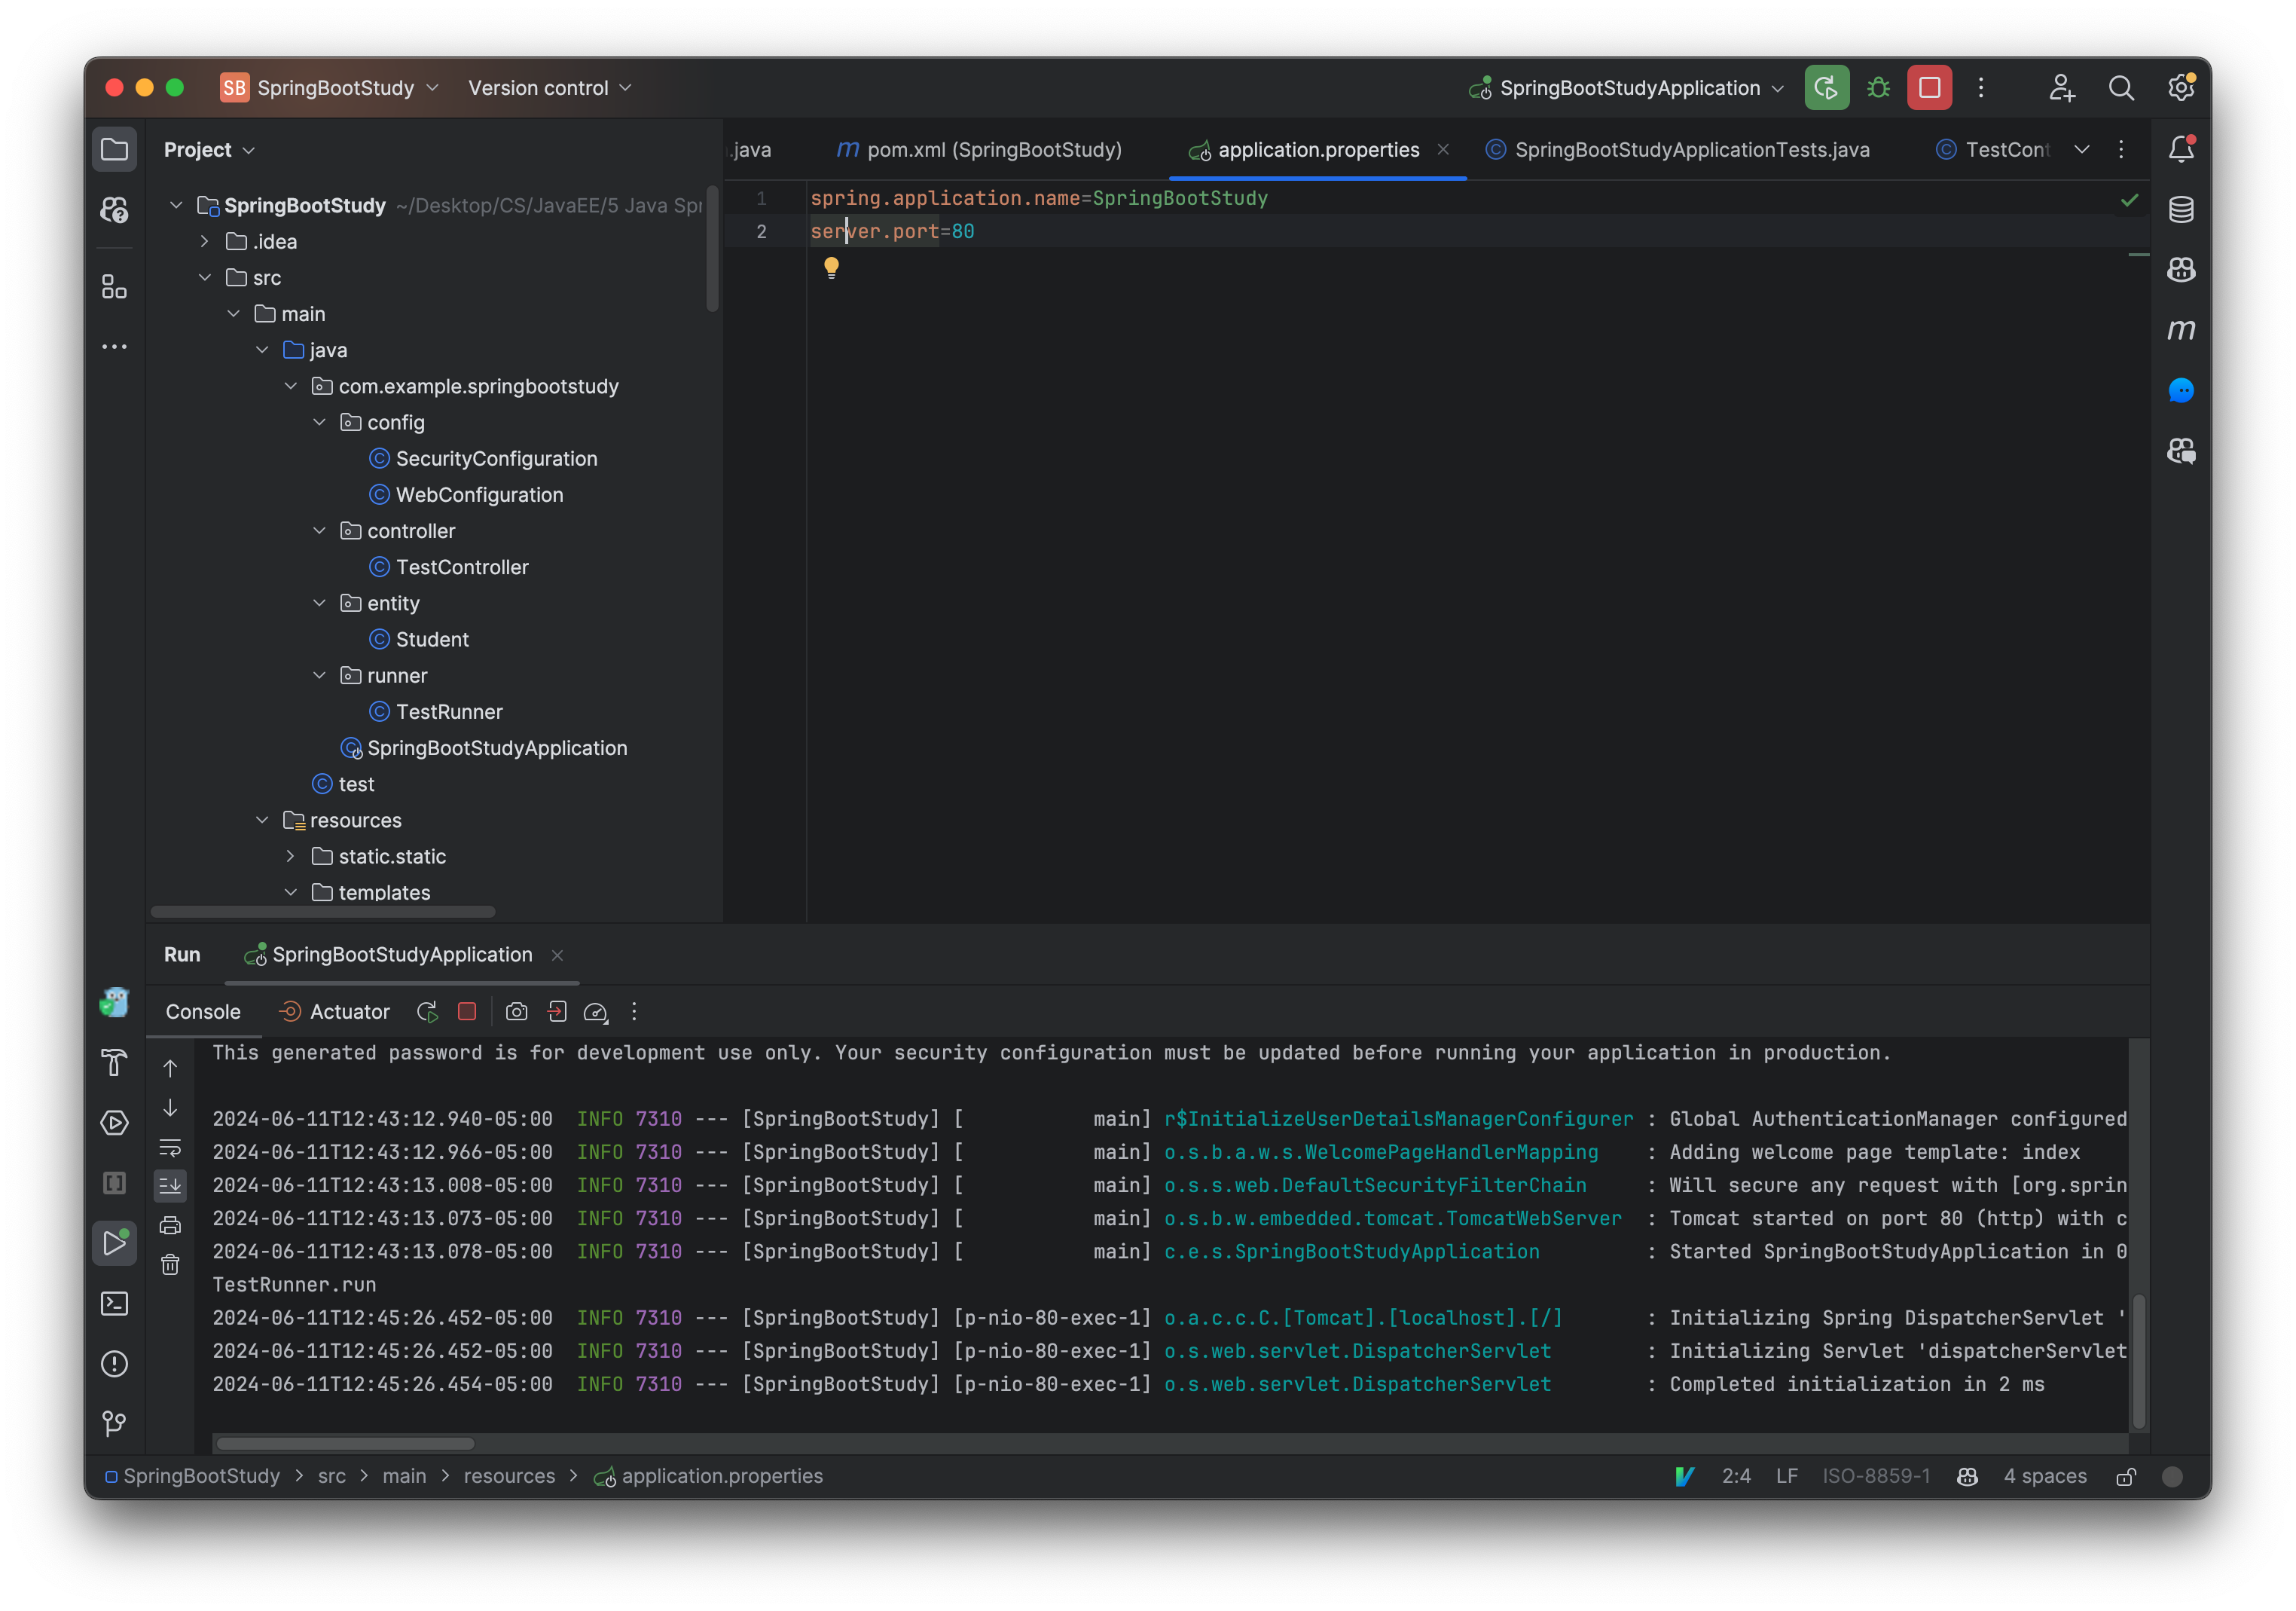Open the Maven tool window
Viewport: 2296px width, 1611px height.
pos(2181,330)
